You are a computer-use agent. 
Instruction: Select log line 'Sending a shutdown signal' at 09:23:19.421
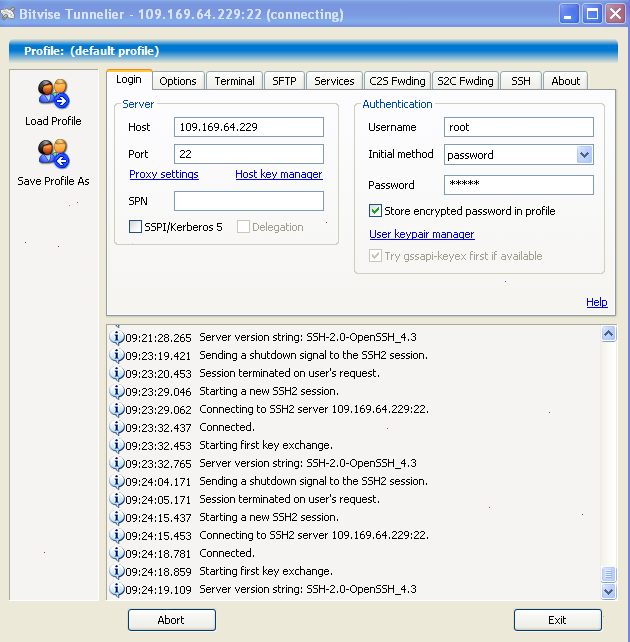pos(313,355)
